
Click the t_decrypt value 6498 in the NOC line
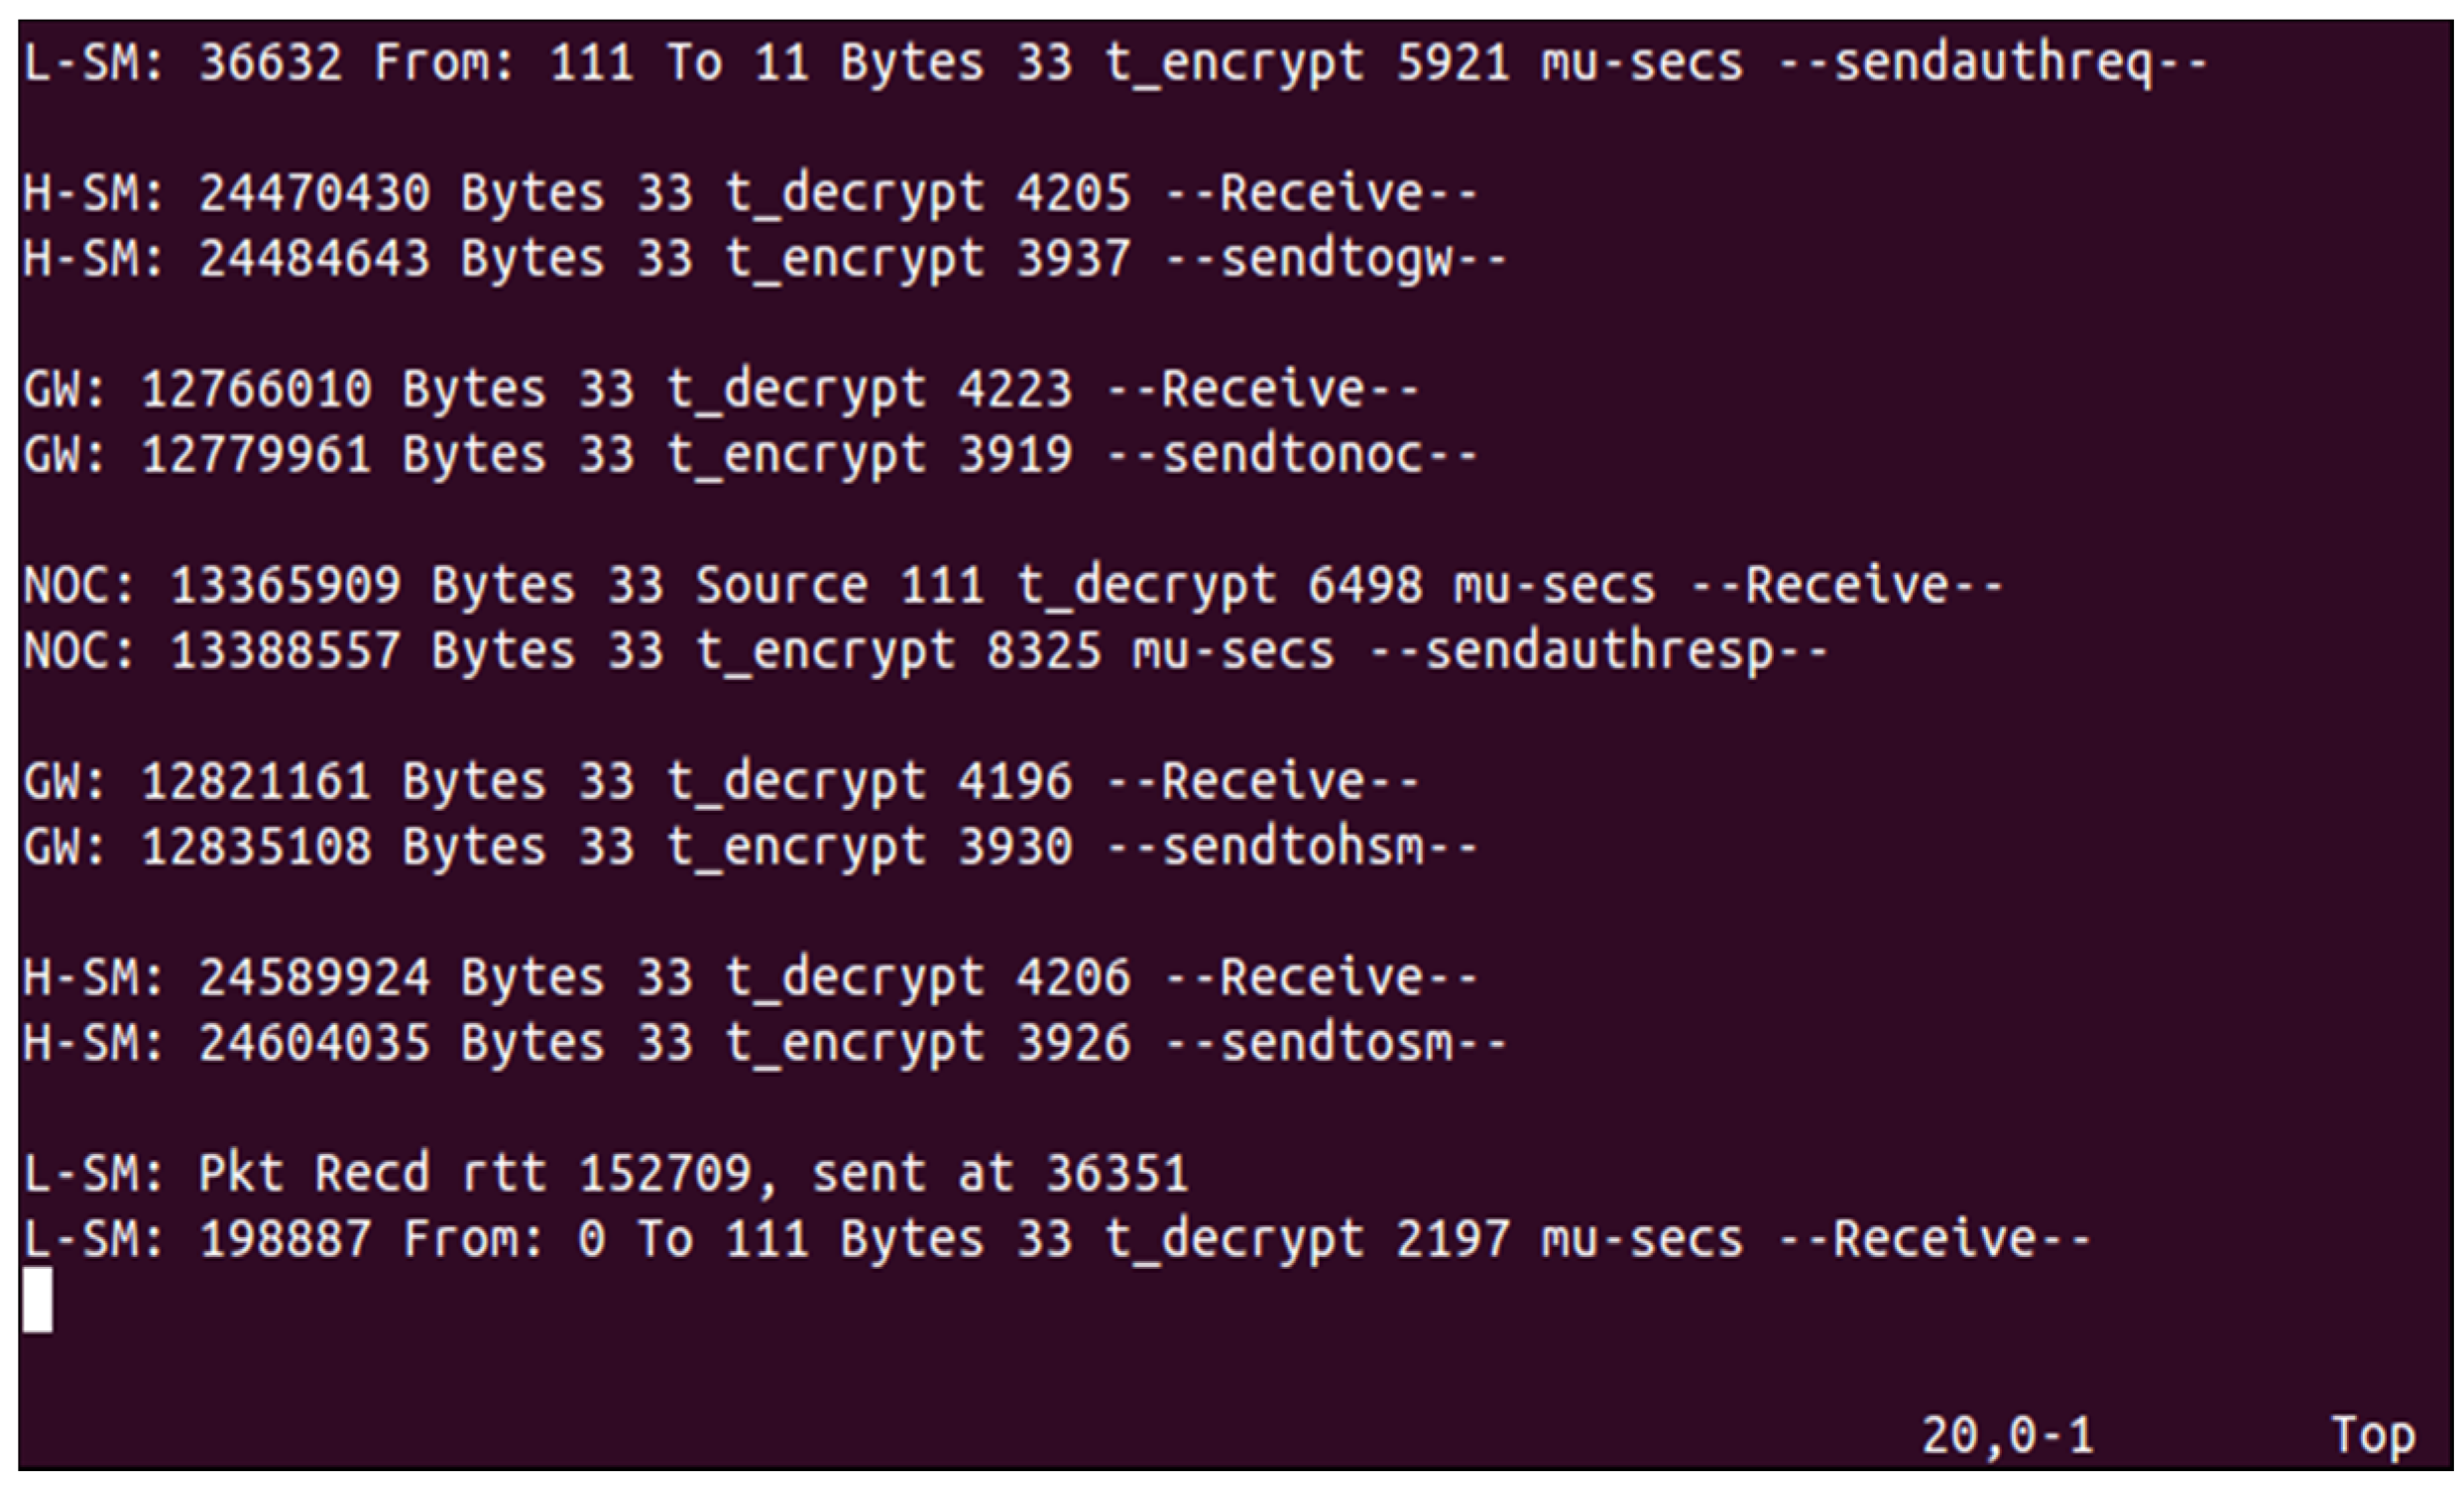click(x=1365, y=585)
